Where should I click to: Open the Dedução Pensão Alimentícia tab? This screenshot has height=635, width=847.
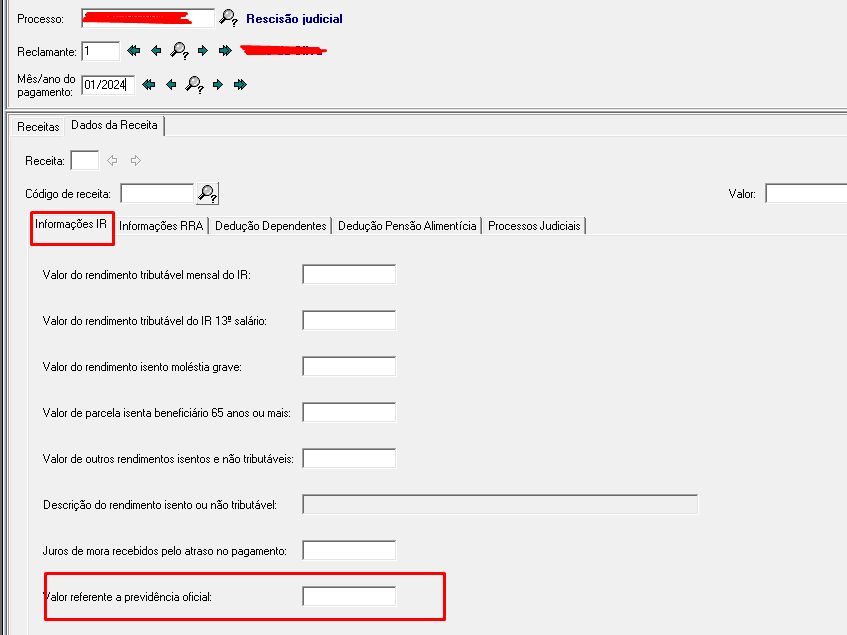(407, 226)
